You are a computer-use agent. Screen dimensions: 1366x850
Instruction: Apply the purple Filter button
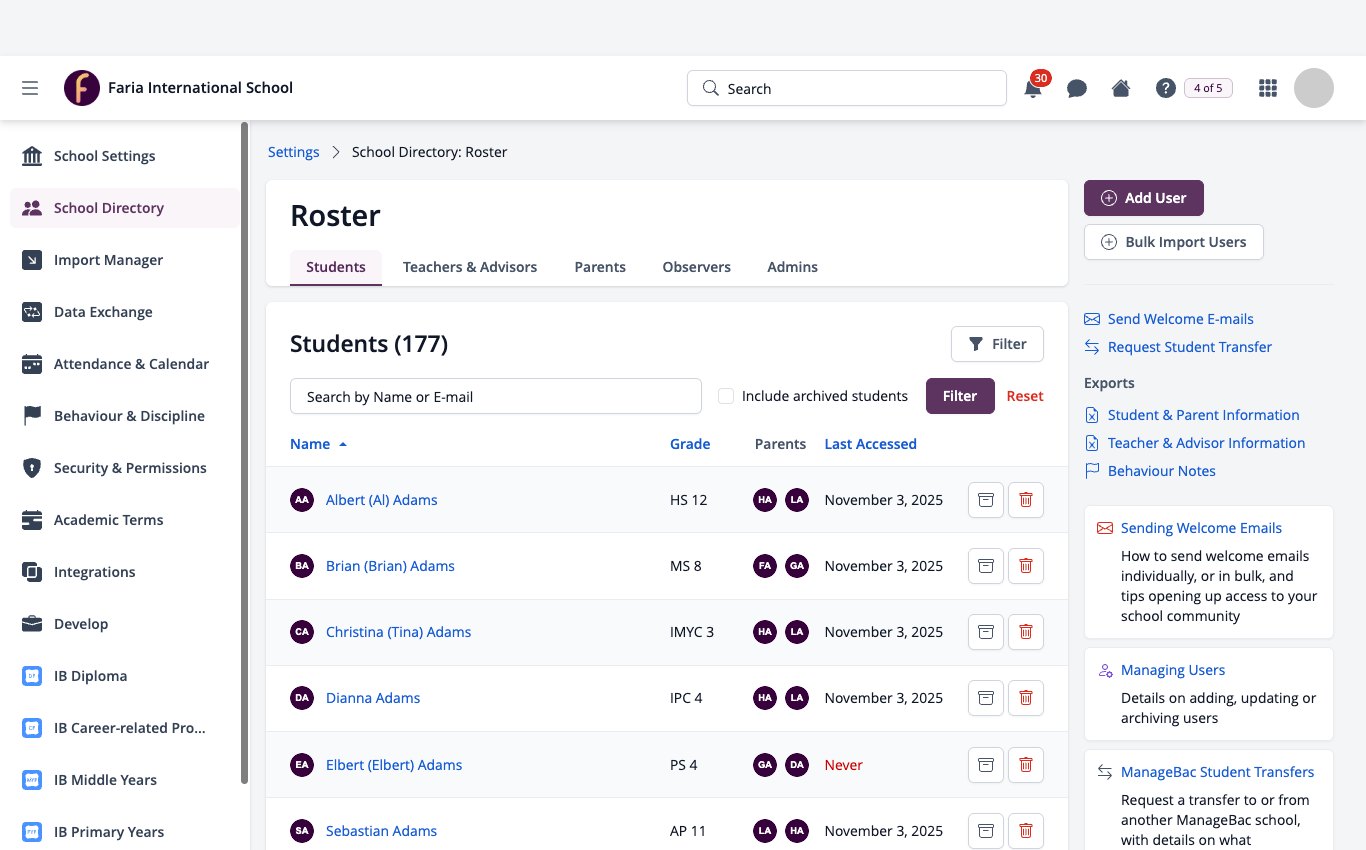click(960, 396)
